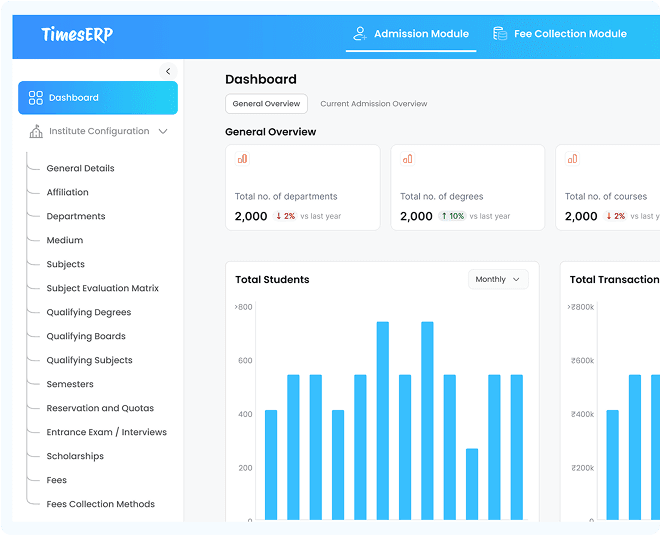Go to Subject Evaluation Matrix
The width and height of the screenshot is (660, 535).
click(x=102, y=288)
